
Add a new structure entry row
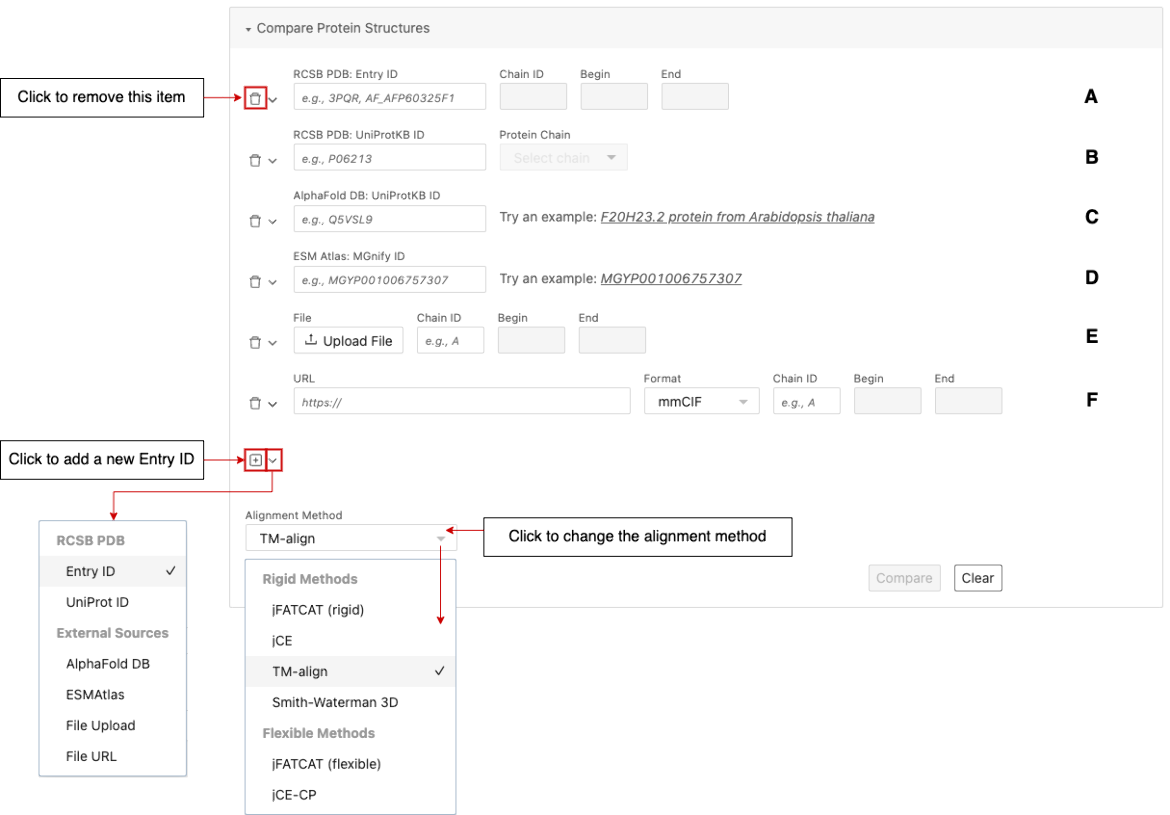(256, 459)
